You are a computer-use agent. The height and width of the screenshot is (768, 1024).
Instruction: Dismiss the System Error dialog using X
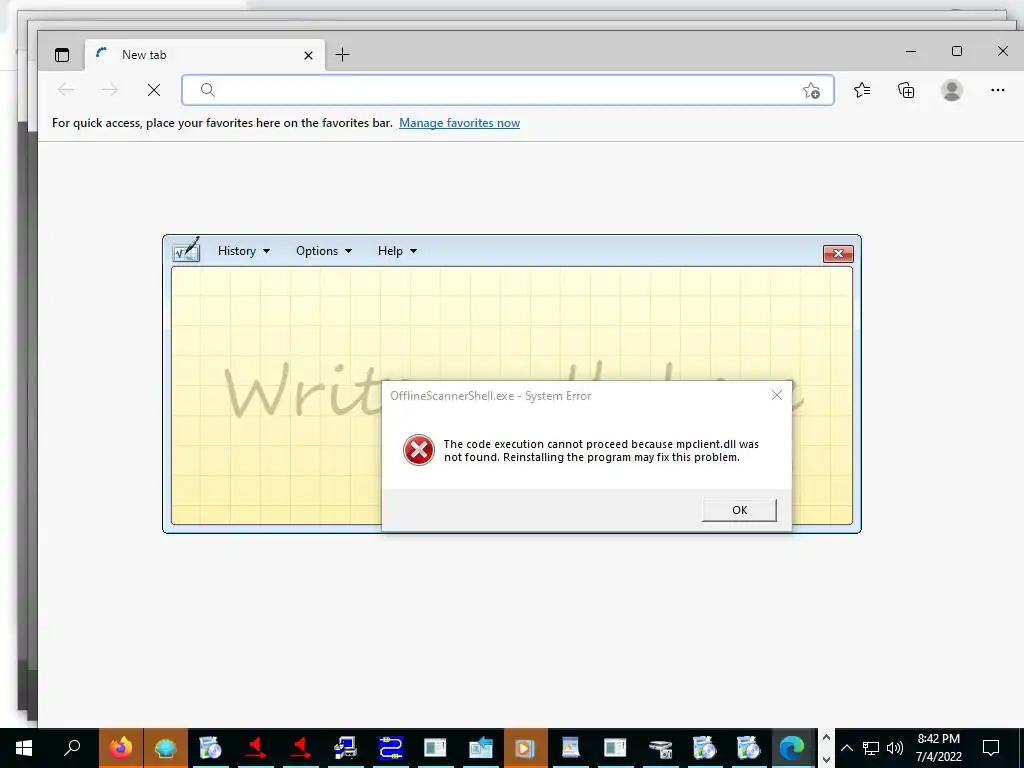pyautogui.click(x=776, y=395)
